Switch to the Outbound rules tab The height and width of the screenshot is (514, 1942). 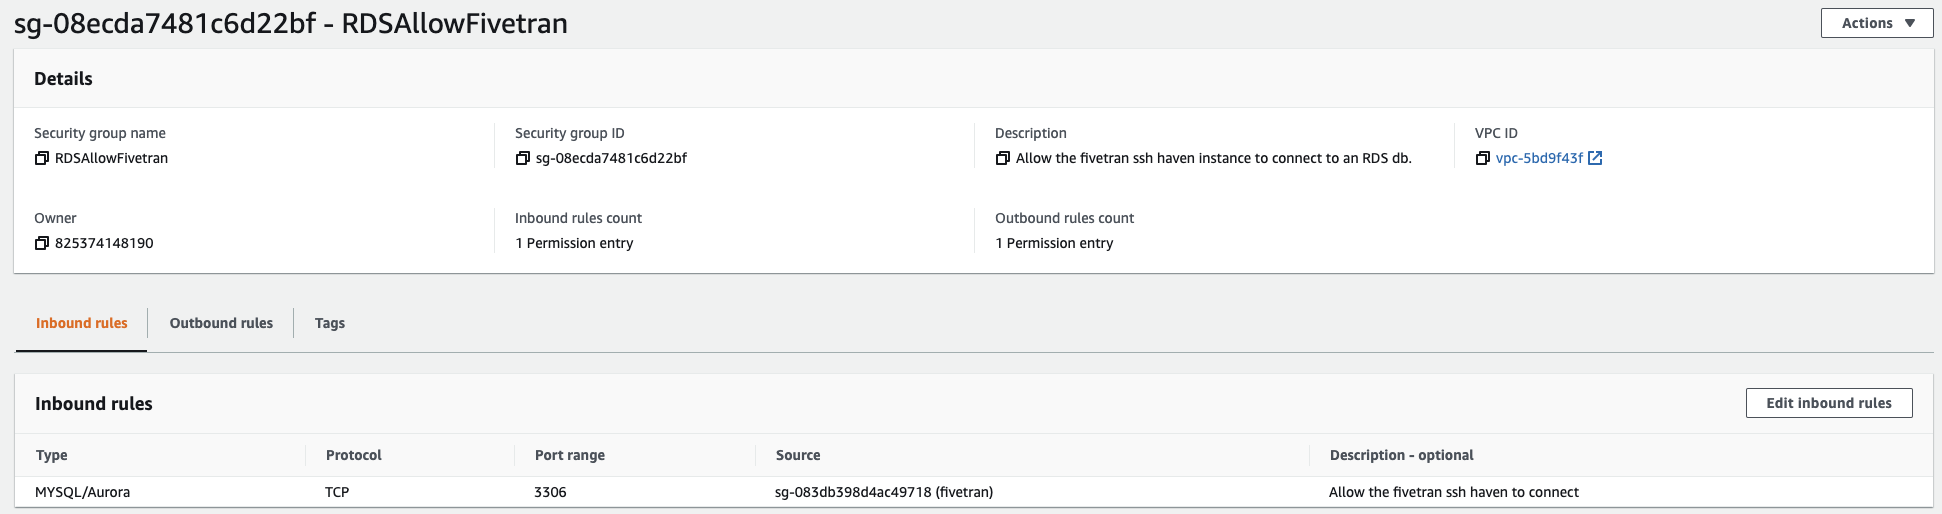(x=221, y=323)
